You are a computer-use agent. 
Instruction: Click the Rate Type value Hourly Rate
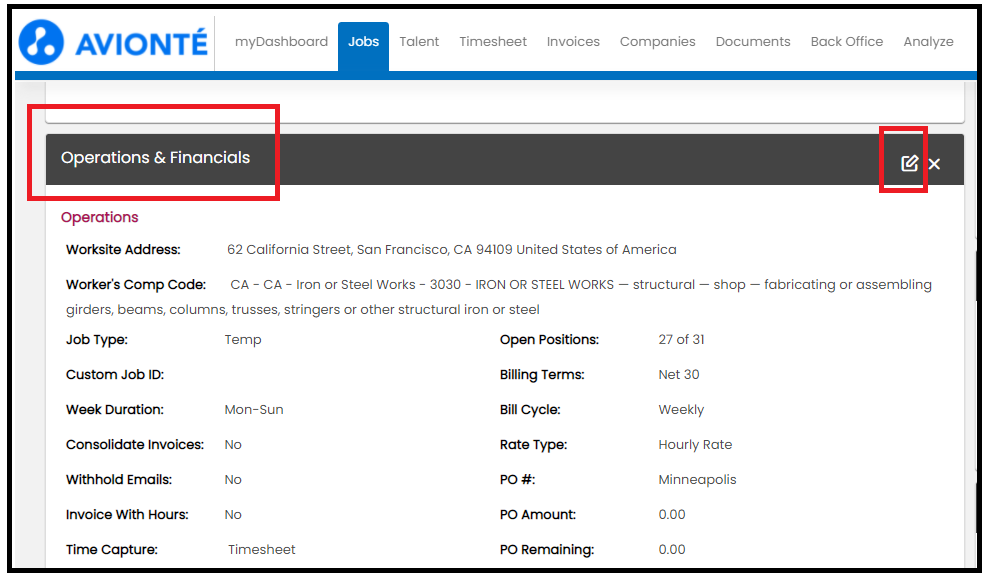click(695, 445)
